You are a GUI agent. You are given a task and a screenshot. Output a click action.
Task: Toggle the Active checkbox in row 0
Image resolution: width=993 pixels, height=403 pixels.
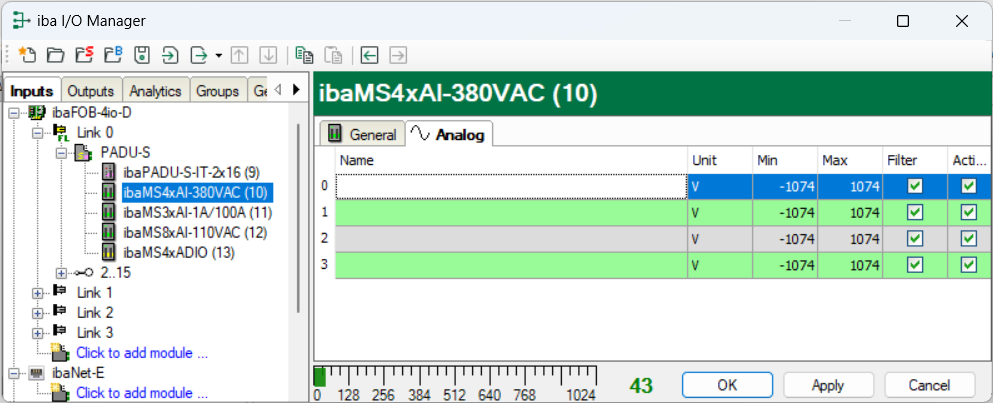968,186
